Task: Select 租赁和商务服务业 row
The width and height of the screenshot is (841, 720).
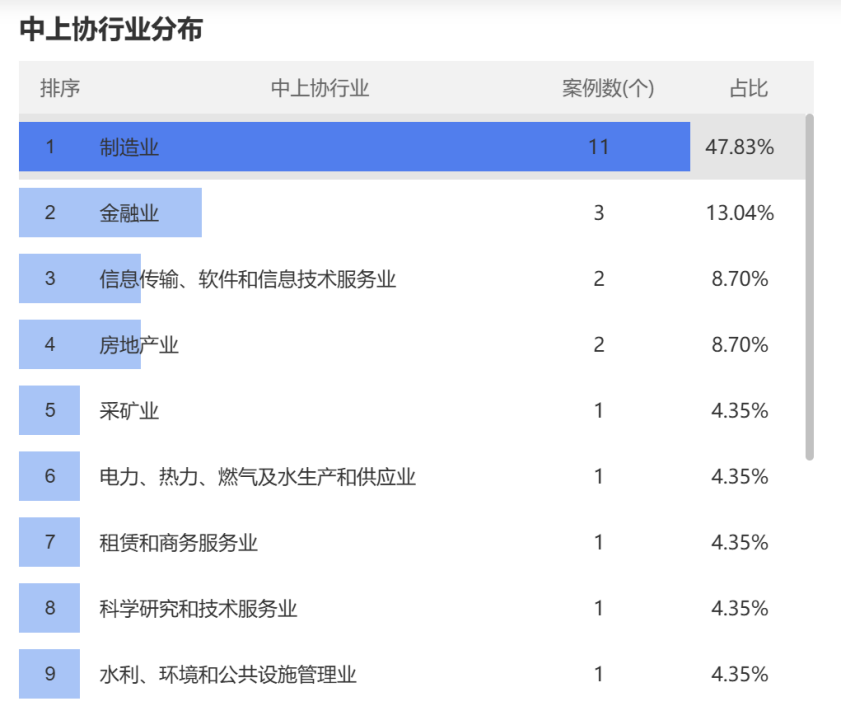Action: [x=412, y=542]
